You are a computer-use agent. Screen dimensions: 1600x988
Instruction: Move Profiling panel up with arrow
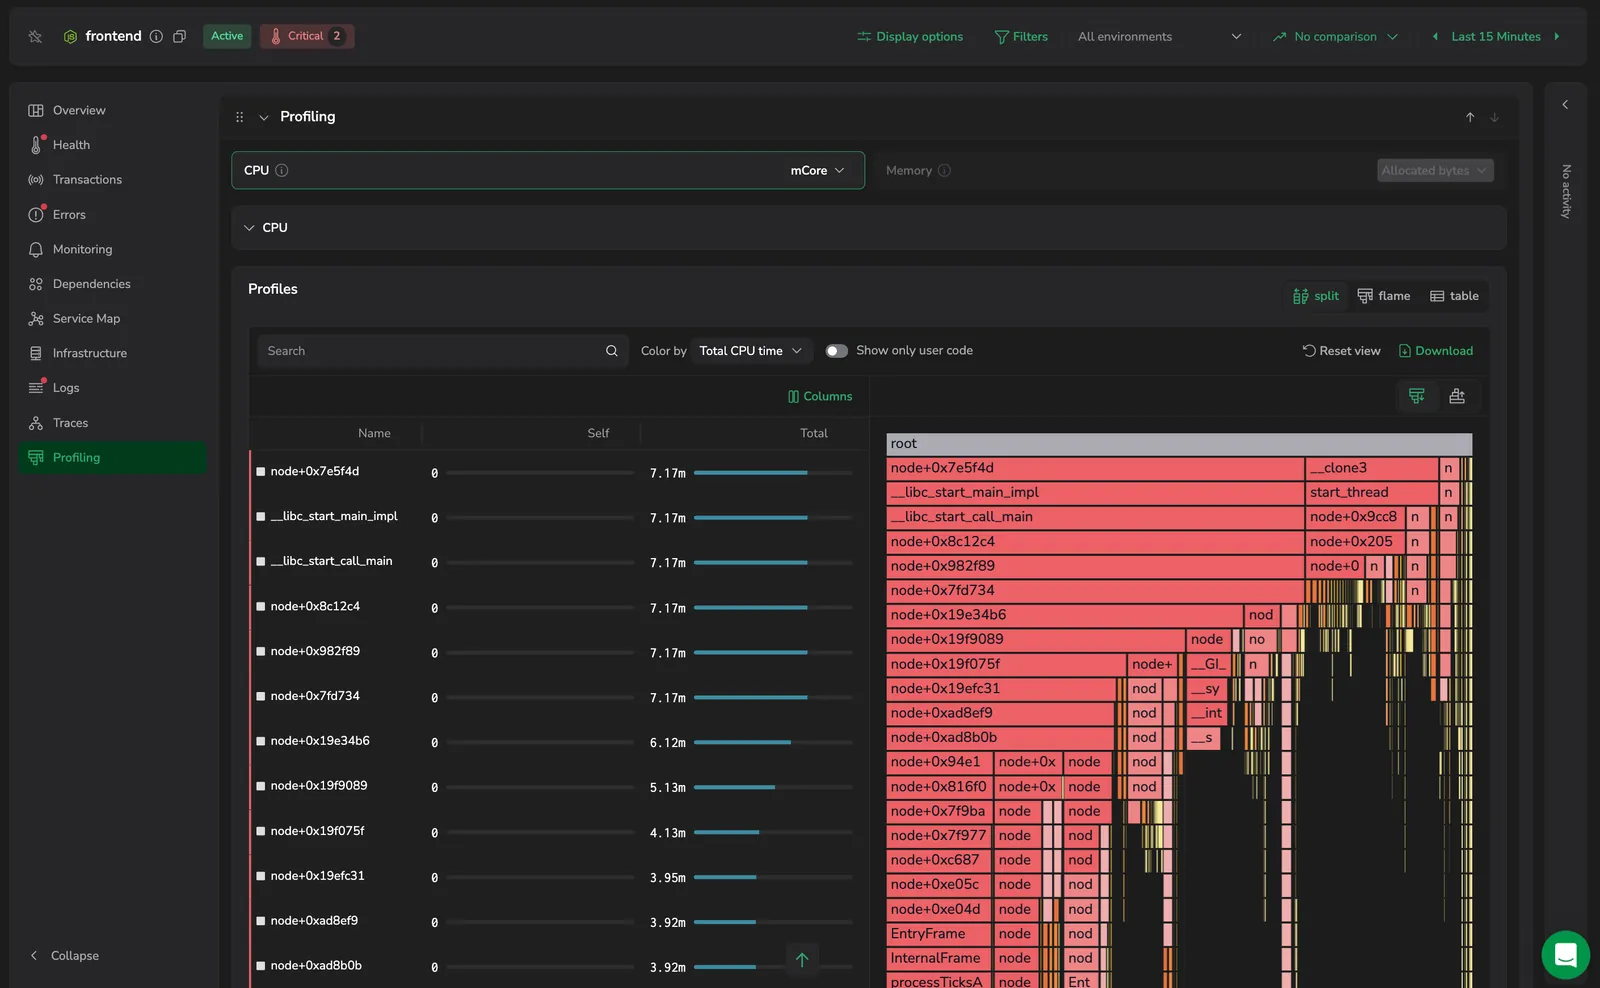click(x=1470, y=117)
